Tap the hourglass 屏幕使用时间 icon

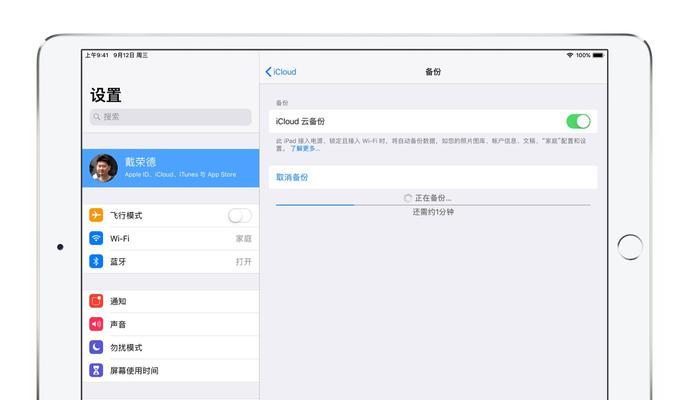tap(96, 370)
